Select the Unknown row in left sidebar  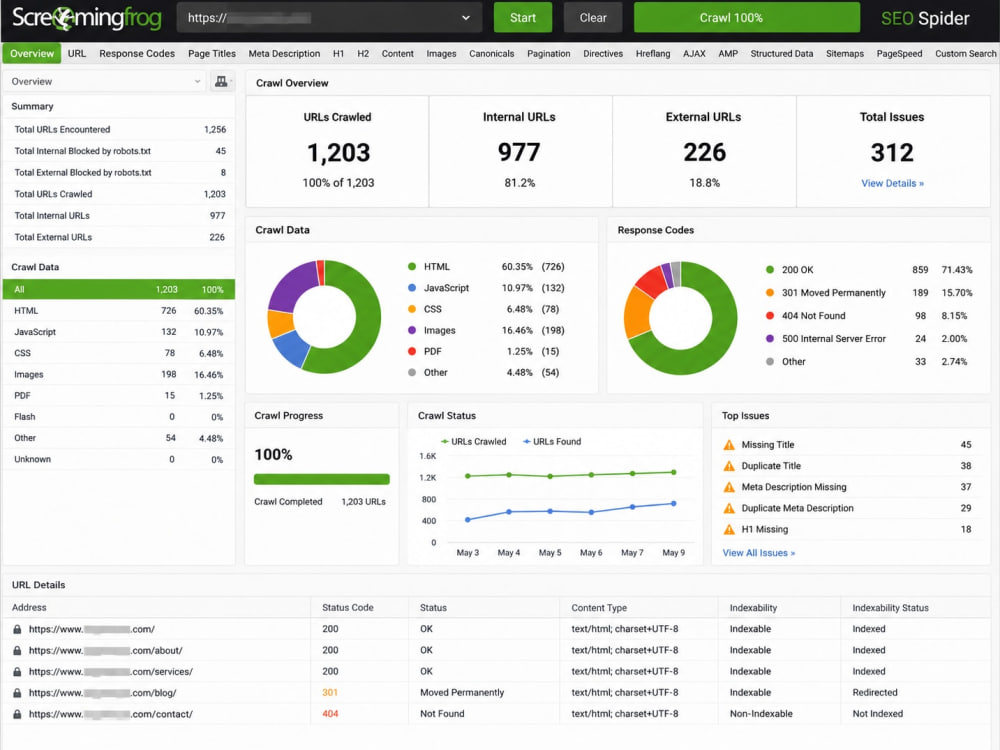pyautogui.click(x=119, y=459)
